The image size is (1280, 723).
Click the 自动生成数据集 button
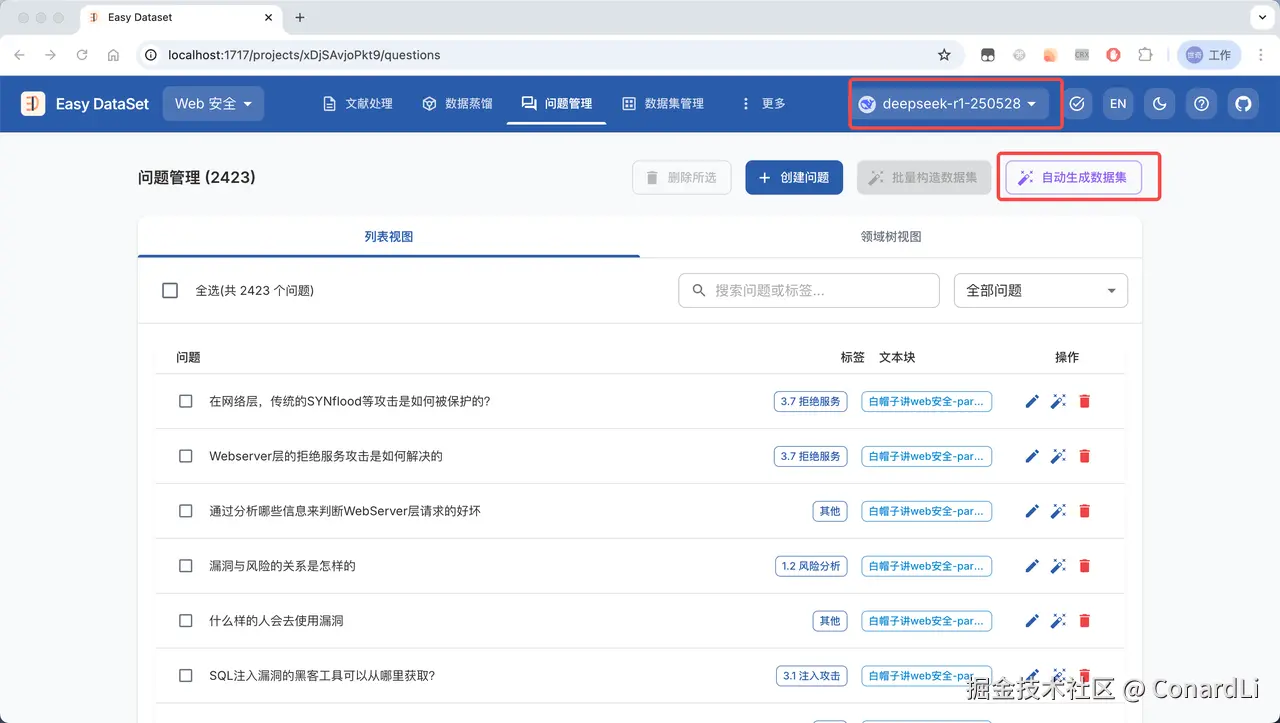point(1073,177)
